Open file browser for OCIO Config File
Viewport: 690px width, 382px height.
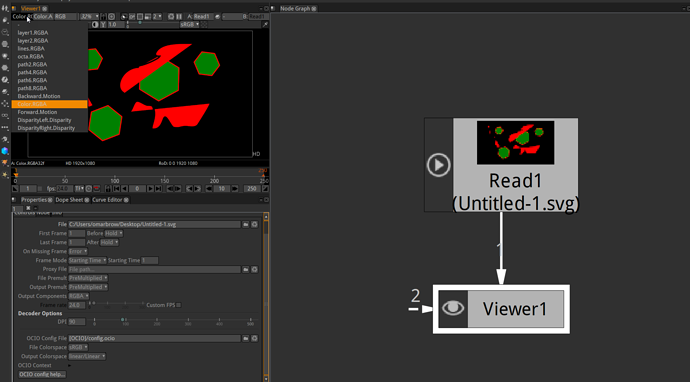point(246,338)
